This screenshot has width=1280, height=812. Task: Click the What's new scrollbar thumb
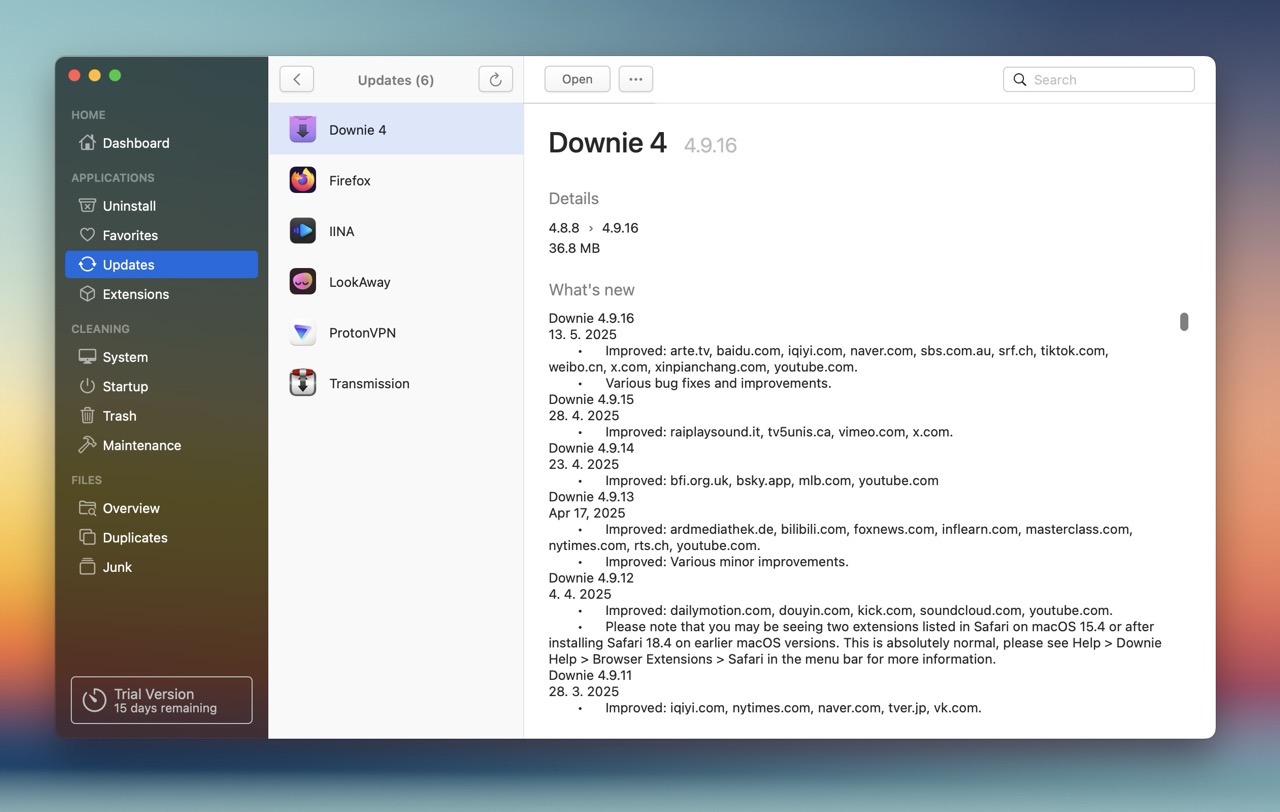[1184, 322]
